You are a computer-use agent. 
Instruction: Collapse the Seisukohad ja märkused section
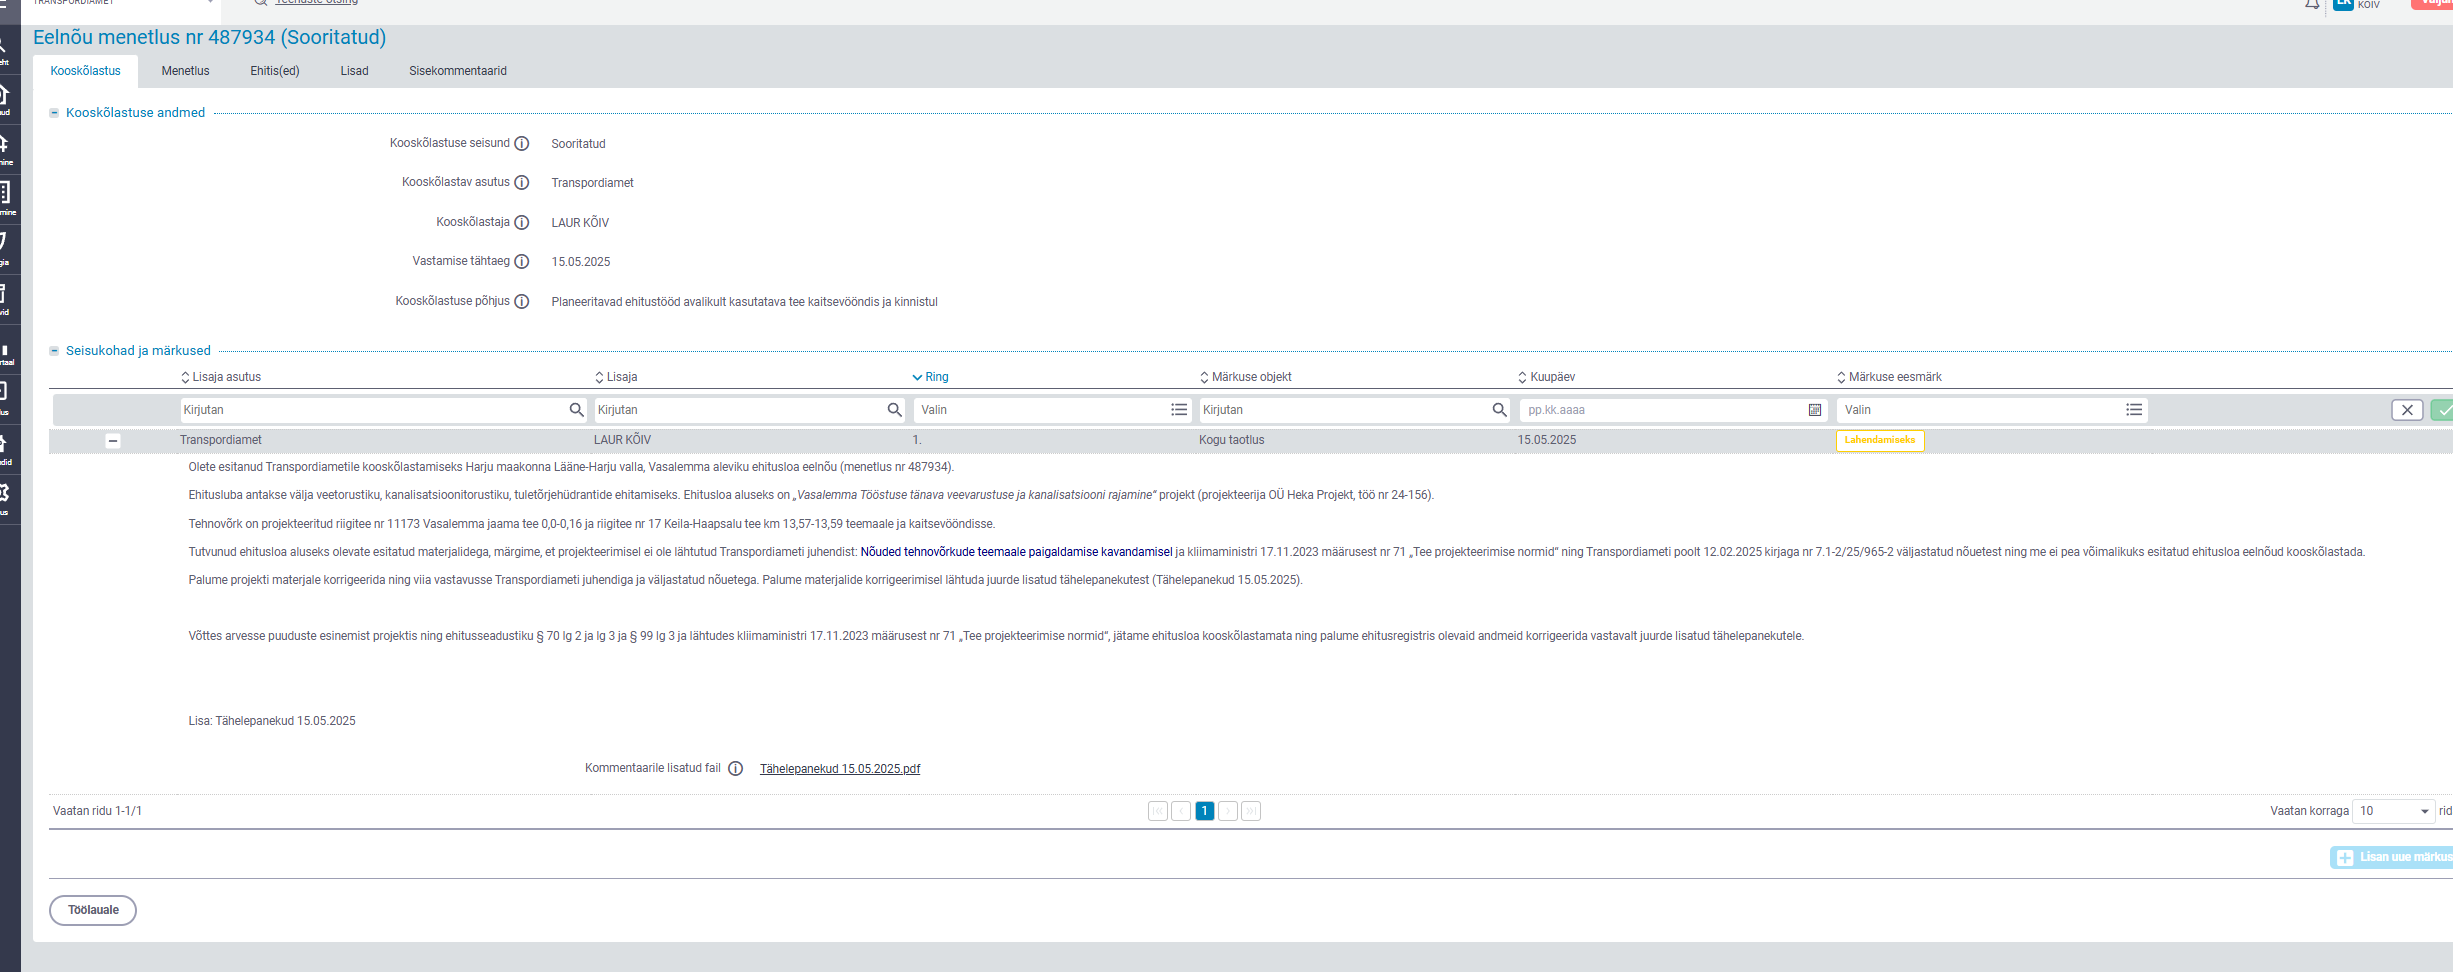click(x=54, y=351)
